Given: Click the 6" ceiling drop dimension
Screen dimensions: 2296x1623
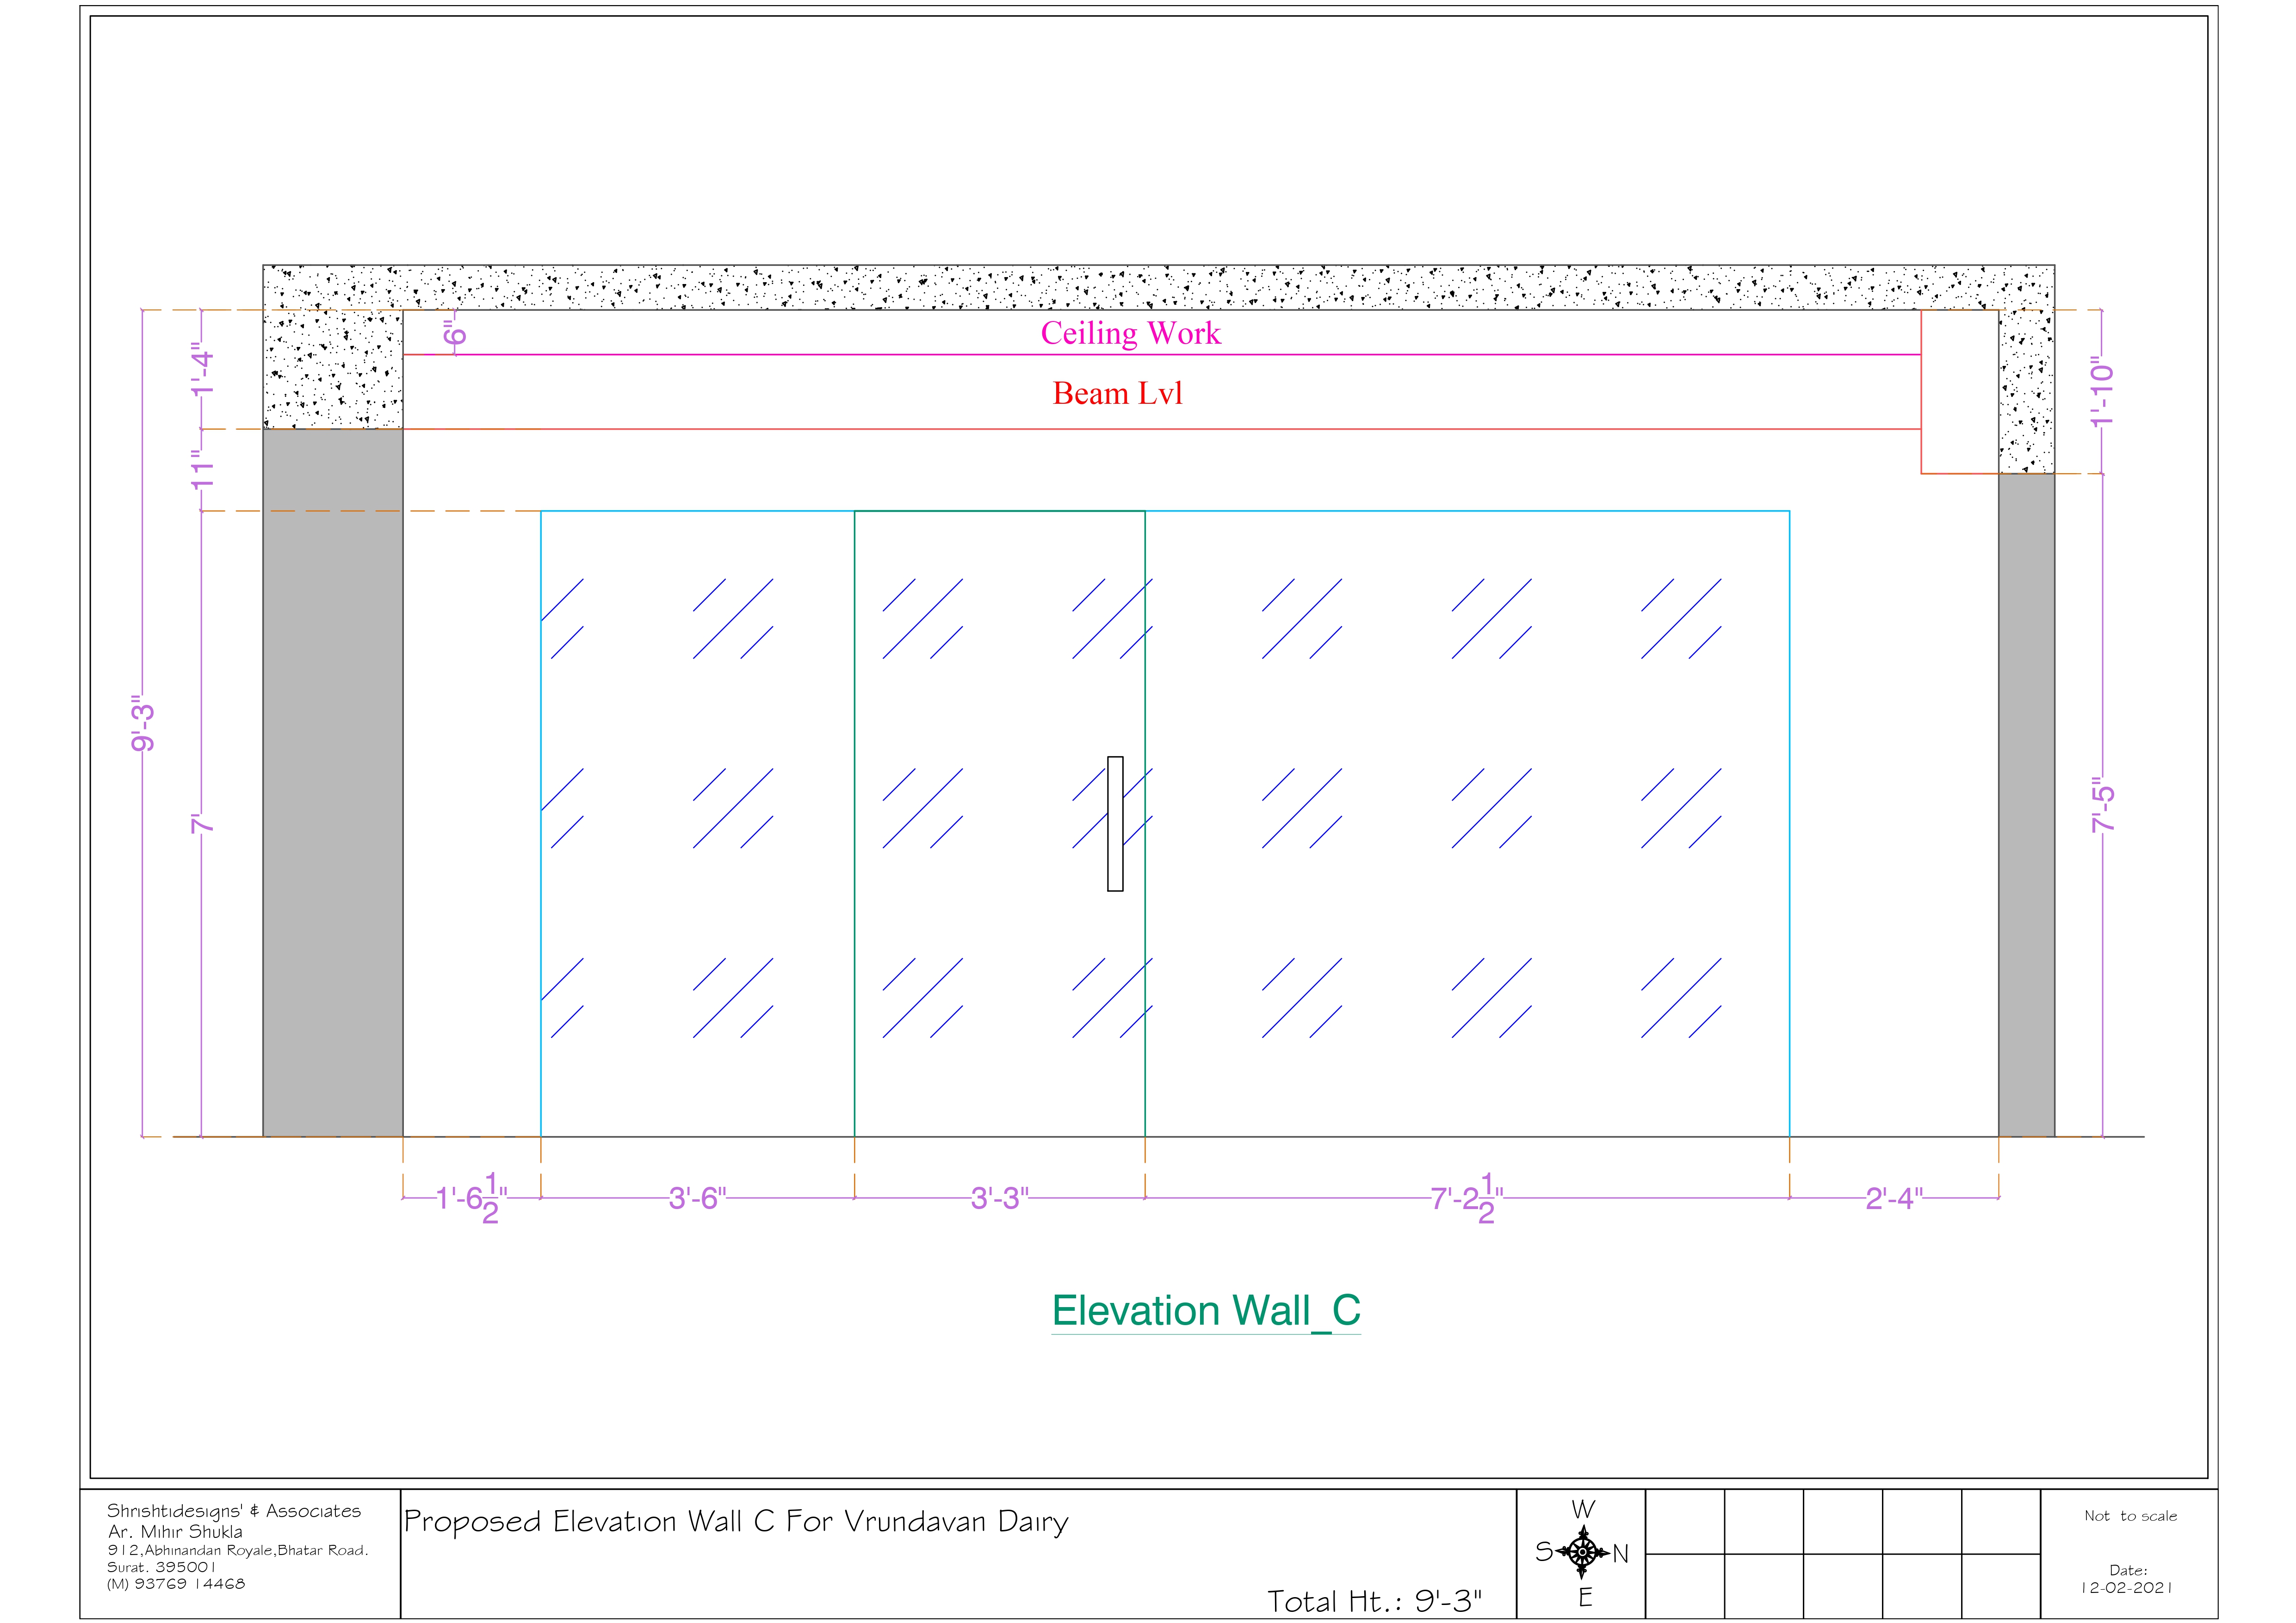Looking at the screenshot, I should click(455, 333).
